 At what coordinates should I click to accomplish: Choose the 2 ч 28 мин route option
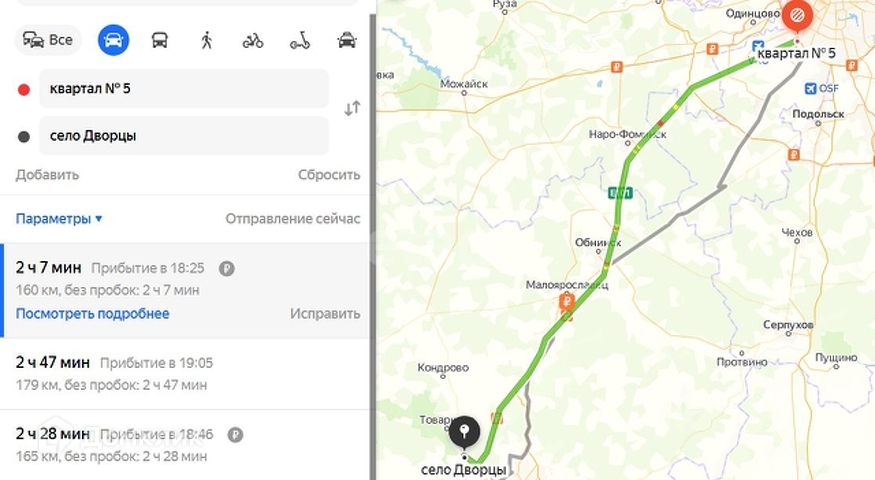pos(185,445)
